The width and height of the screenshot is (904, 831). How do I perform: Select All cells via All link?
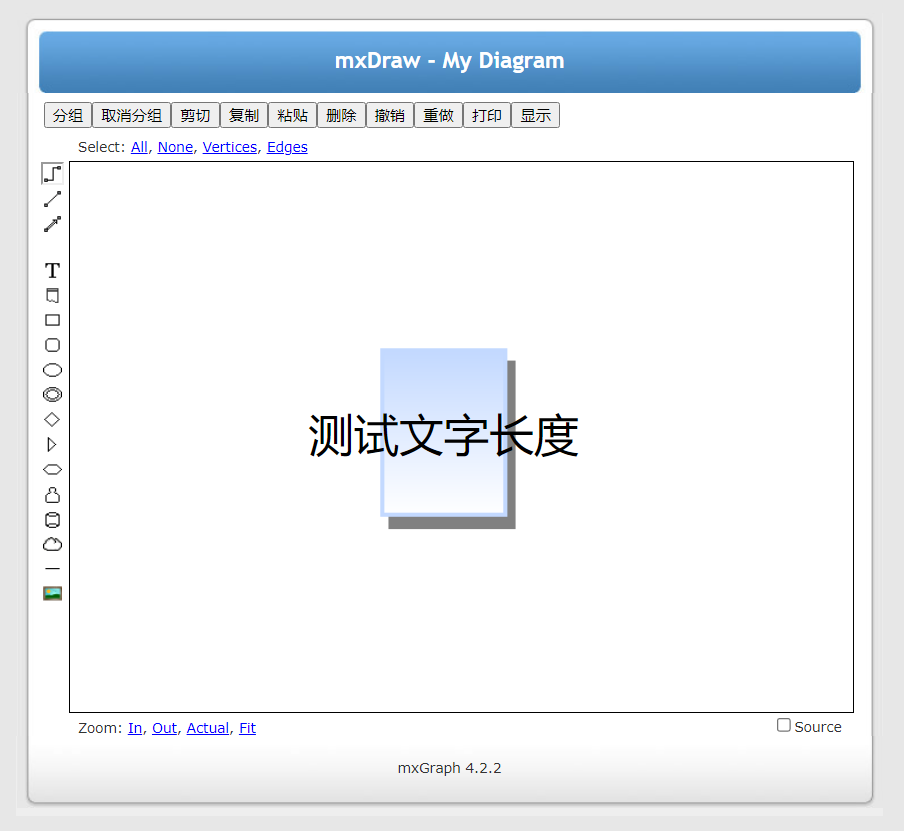click(139, 147)
